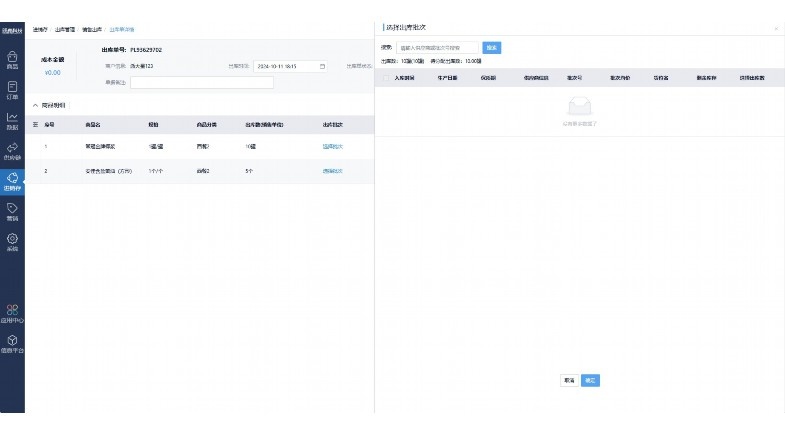Screen dimensions: 785x435
Task: Open the four-circles application center icon
Action: (12, 313)
